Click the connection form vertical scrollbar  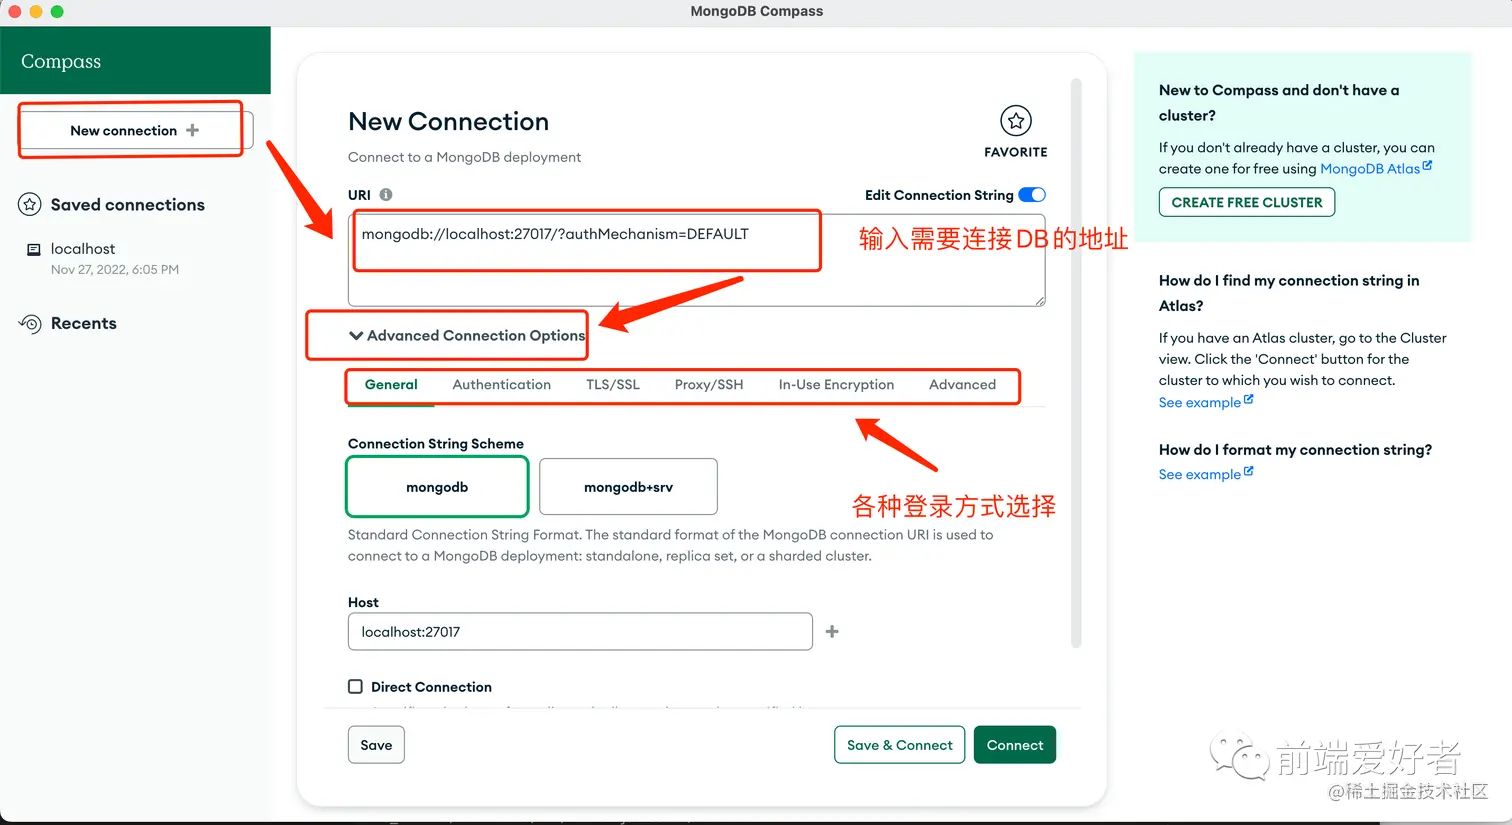coord(1076,362)
